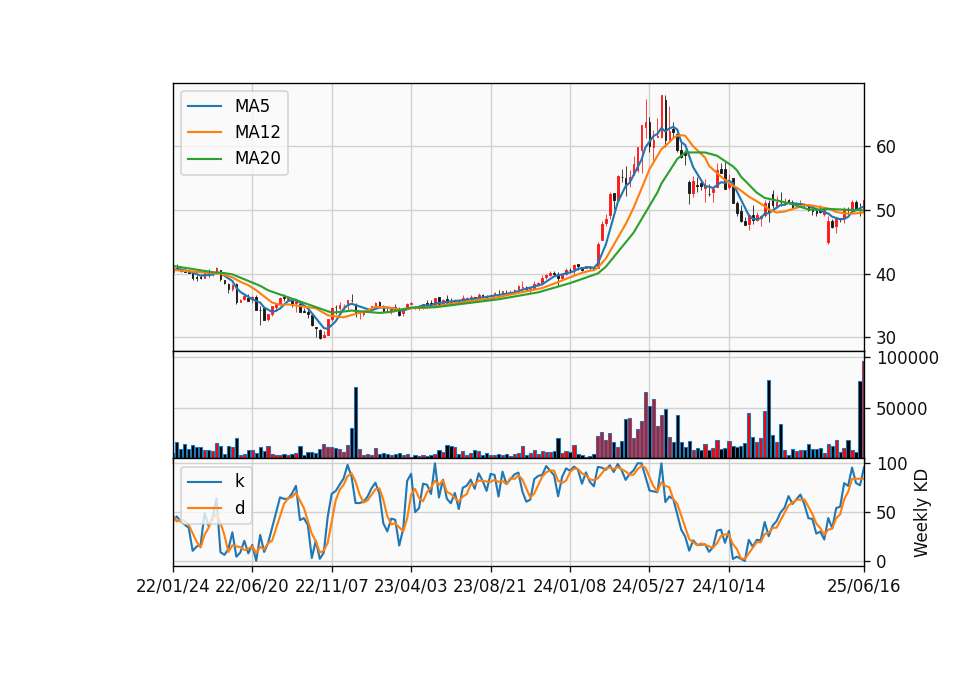
Task: Click the tall volume bar near 22/11/07
Action: click(356, 422)
